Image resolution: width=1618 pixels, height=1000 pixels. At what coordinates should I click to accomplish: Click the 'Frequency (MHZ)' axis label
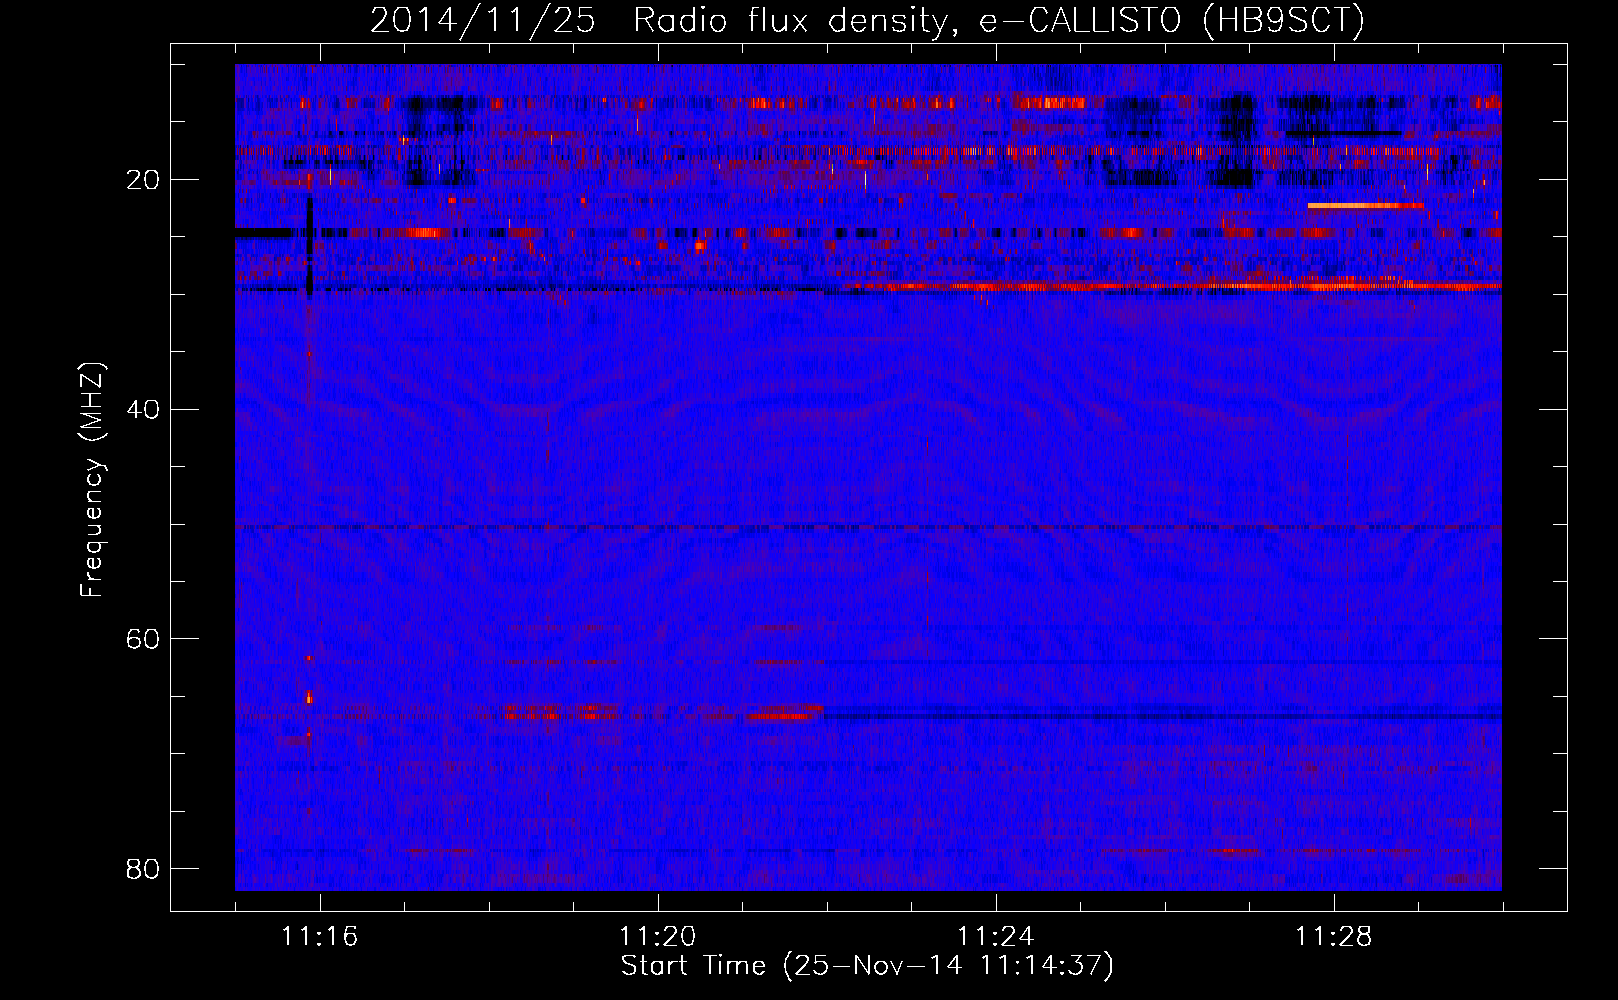coord(92,480)
